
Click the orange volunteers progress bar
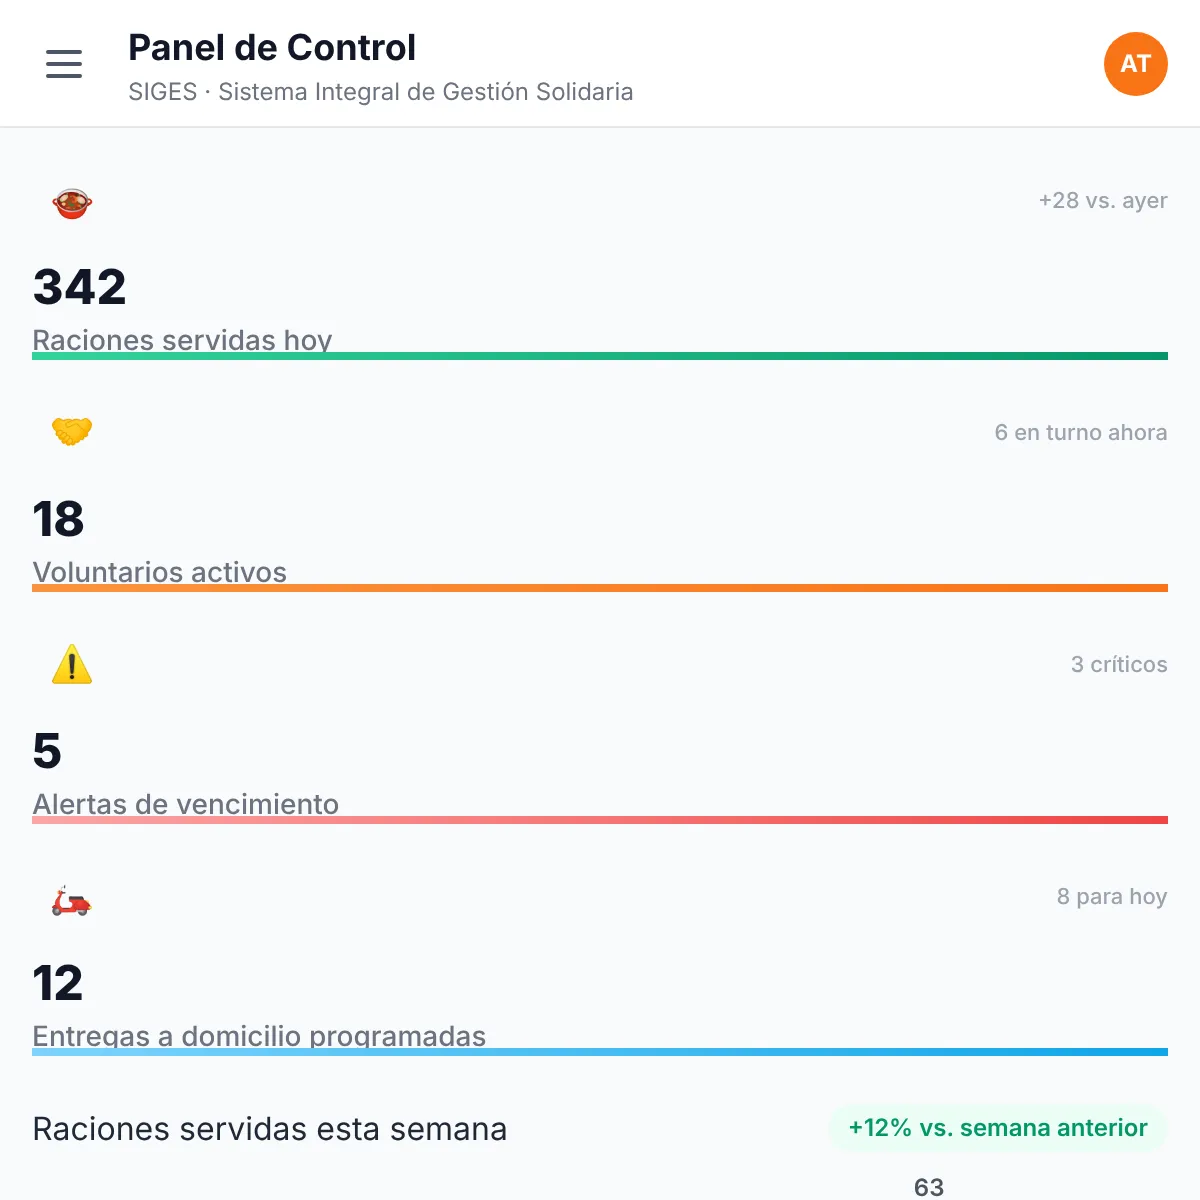coord(600,588)
